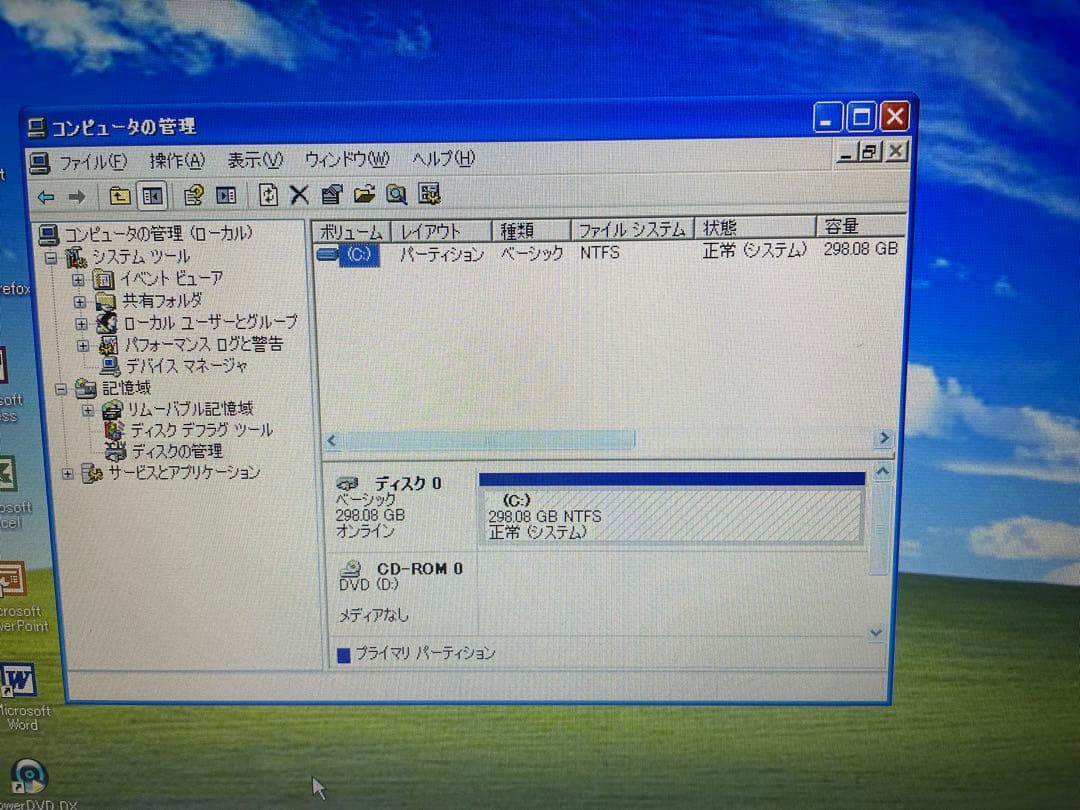
Task: Click the Refresh toolbar icon
Action: click(x=269, y=194)
